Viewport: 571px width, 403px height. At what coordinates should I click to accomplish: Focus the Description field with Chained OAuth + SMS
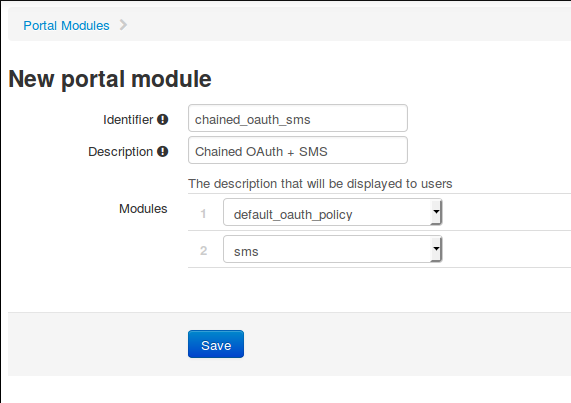[298, 150]
